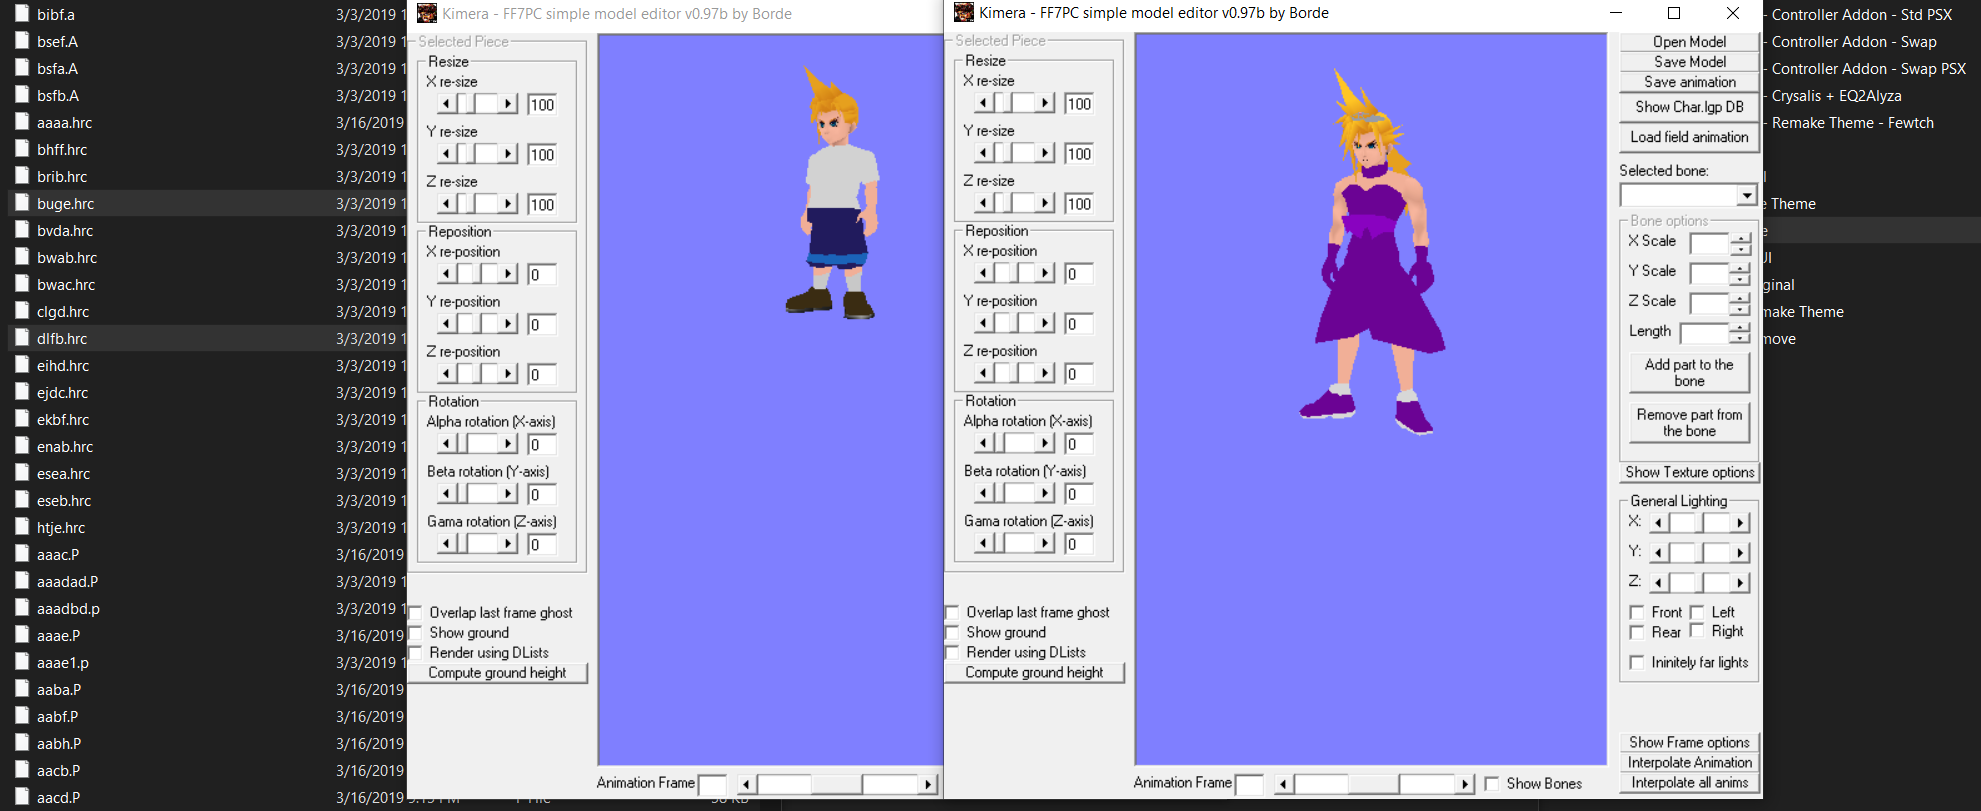Click Compute ground height in right window
This screenshot has width=1981, height=811.
coord(1034,673)
